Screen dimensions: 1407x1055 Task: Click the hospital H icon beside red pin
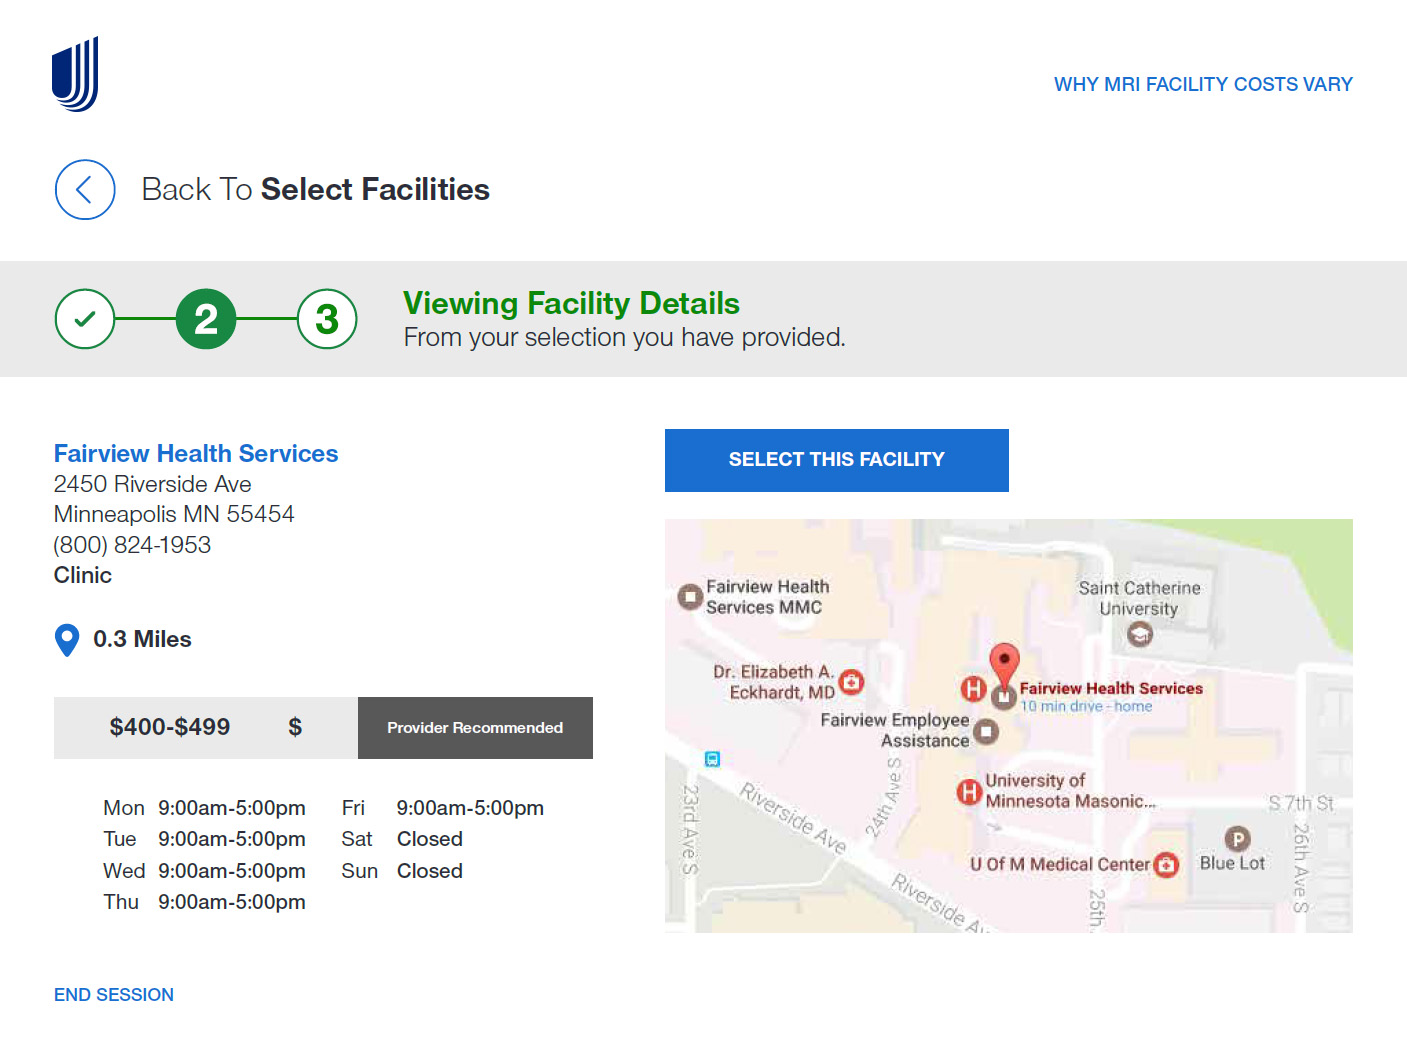973,688
